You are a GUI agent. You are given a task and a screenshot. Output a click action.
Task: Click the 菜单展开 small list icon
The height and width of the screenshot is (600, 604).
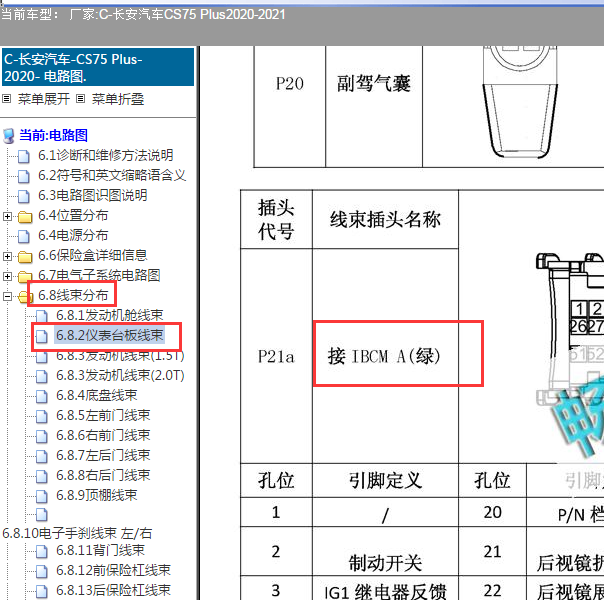pos(7,99)
